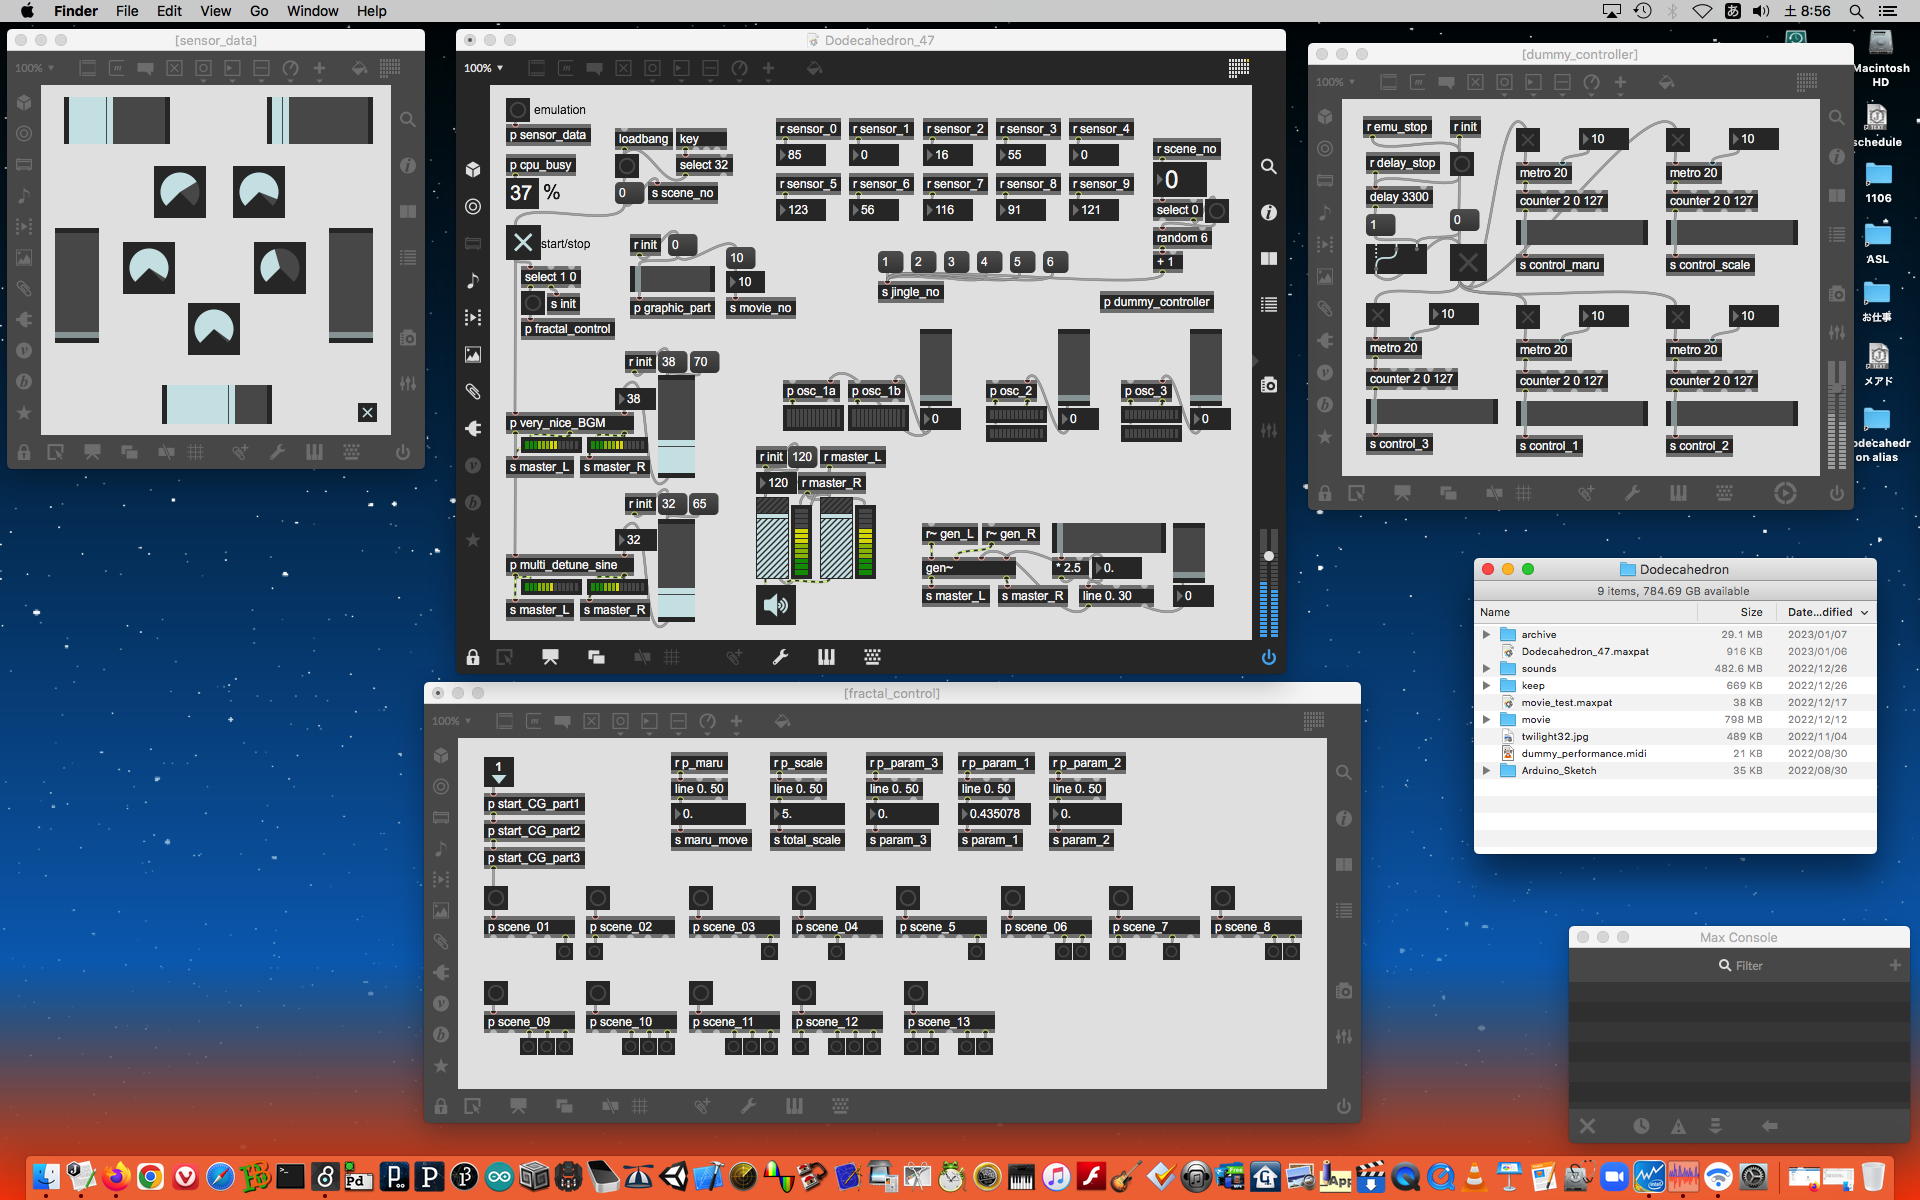Click the power audio icon in Dodecahedron_47

[x=1268, y=657]
